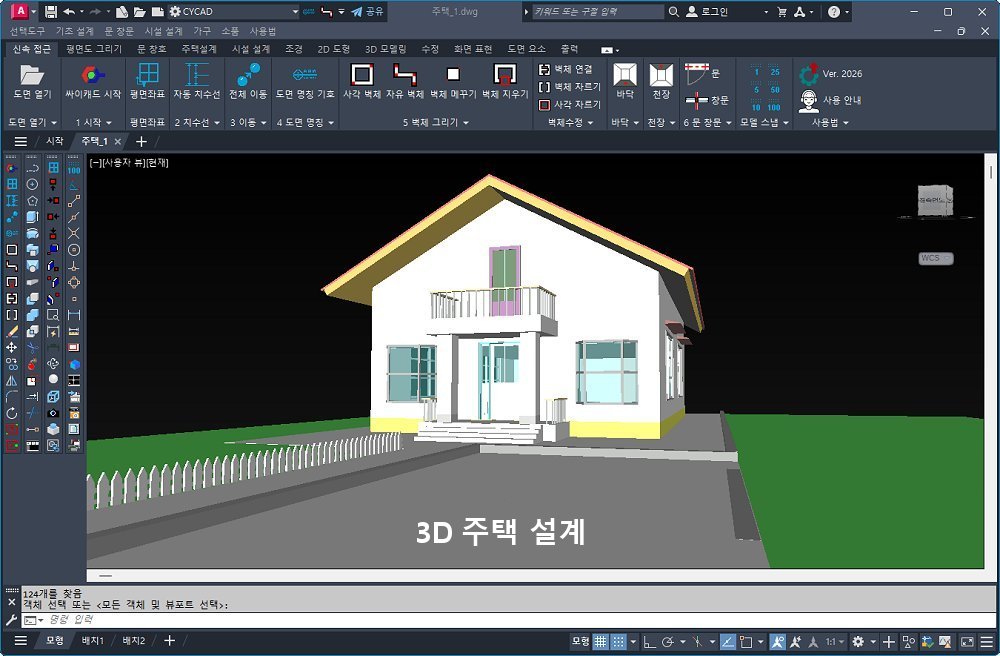Viewport: 1000px width, 656px height.
Task: Toggle the grid display in status bar
Action: [600, 642]
